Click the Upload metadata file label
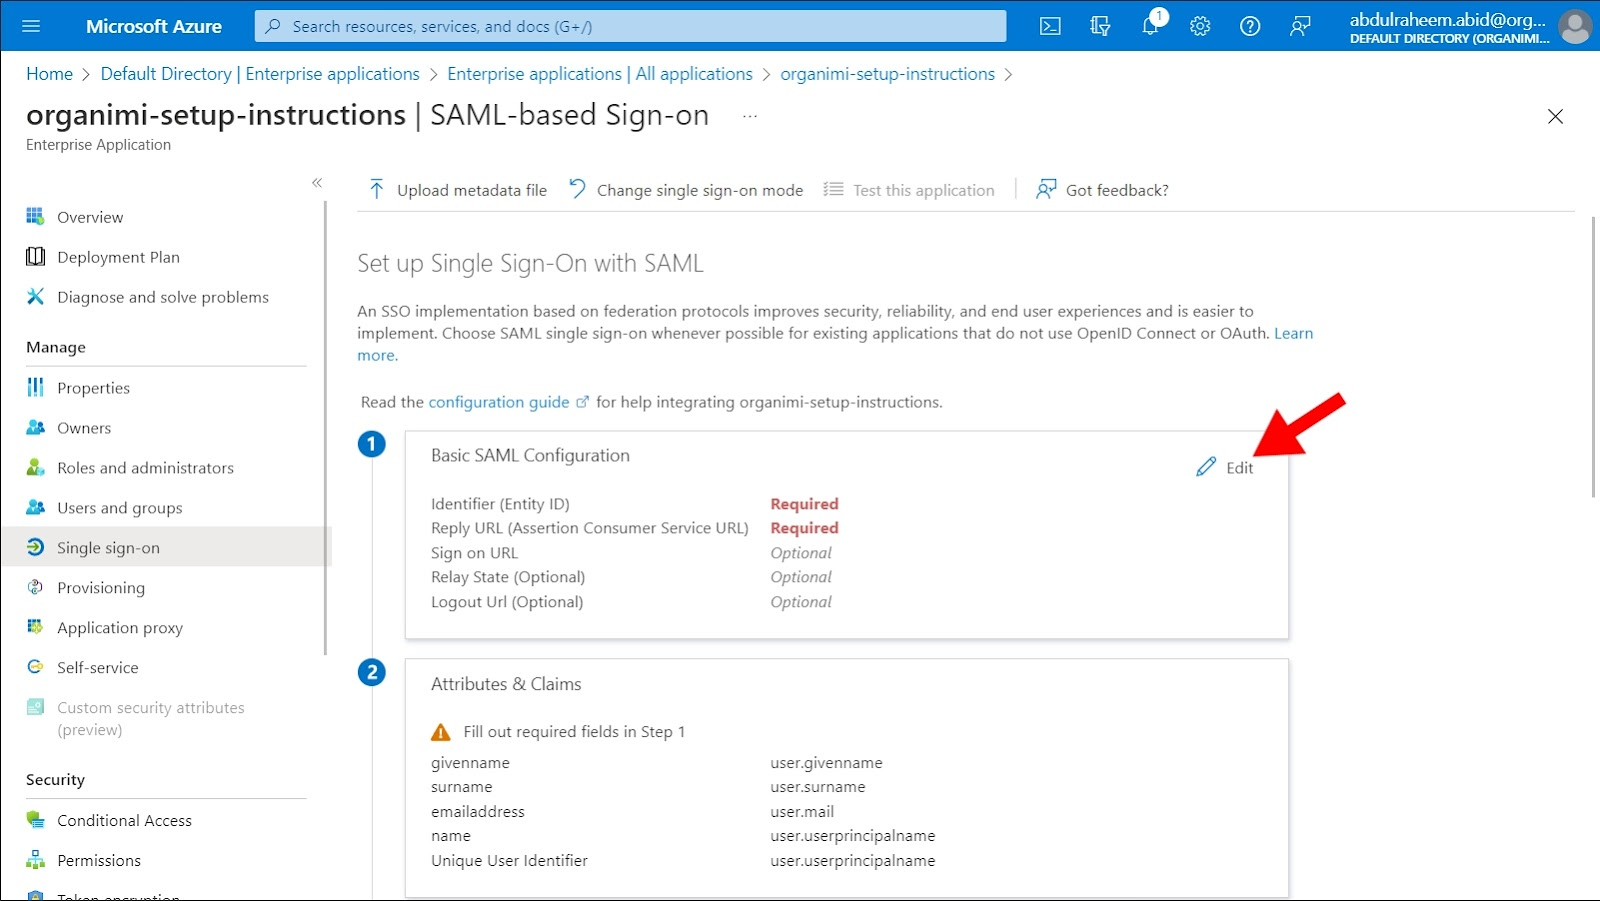The height and width of the screenshot is (901, 1600). pyautogui.click(x=472, y=190)
